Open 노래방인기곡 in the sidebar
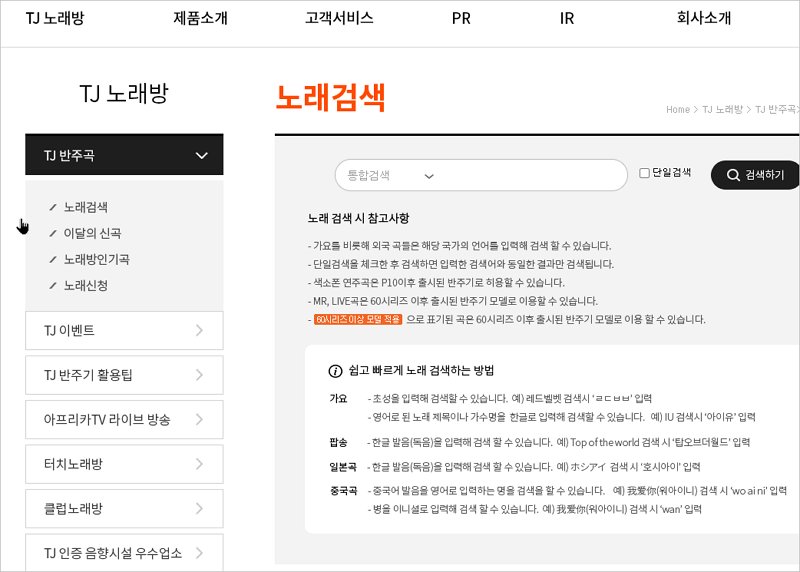 click(x=96, y=259)
